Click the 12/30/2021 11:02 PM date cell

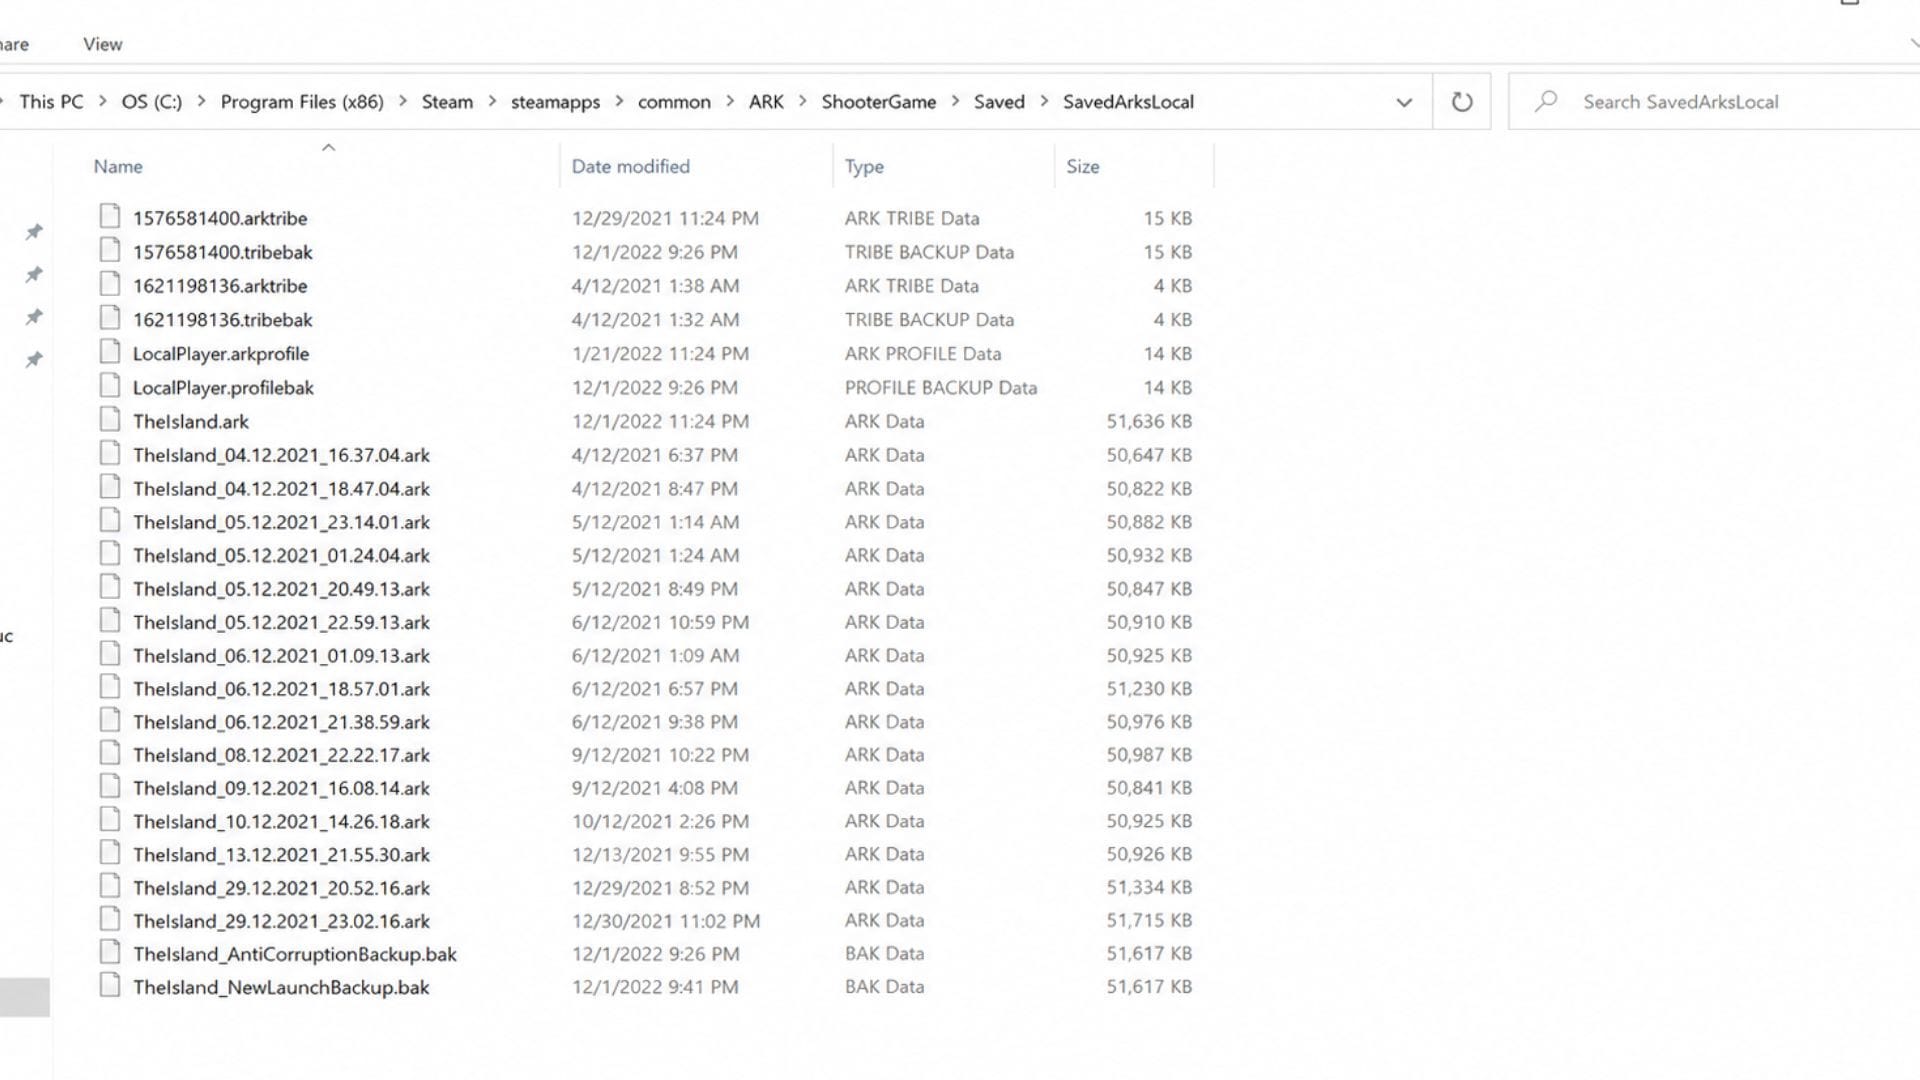tap(666, 921)
